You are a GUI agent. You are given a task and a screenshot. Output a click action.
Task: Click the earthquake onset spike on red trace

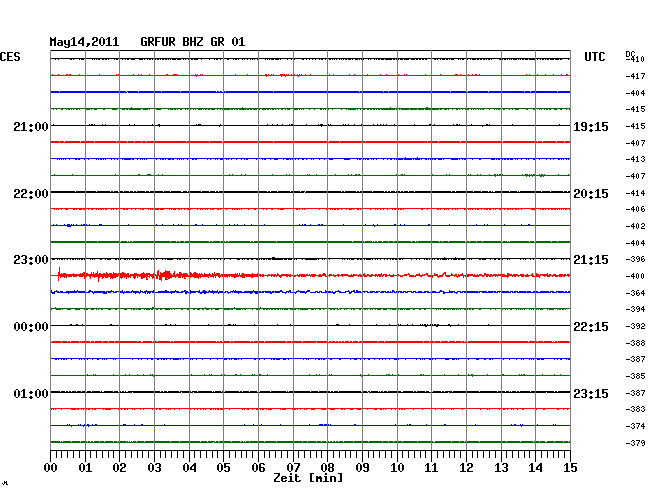click(59, 274)
